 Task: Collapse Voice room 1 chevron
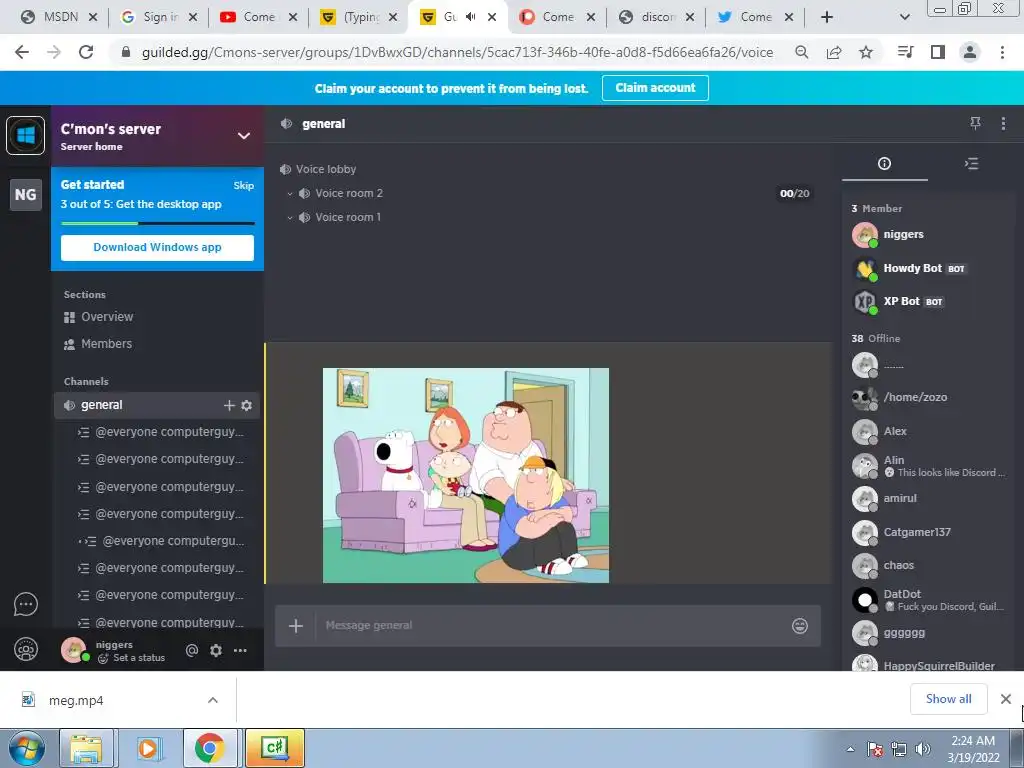point(290,217)
